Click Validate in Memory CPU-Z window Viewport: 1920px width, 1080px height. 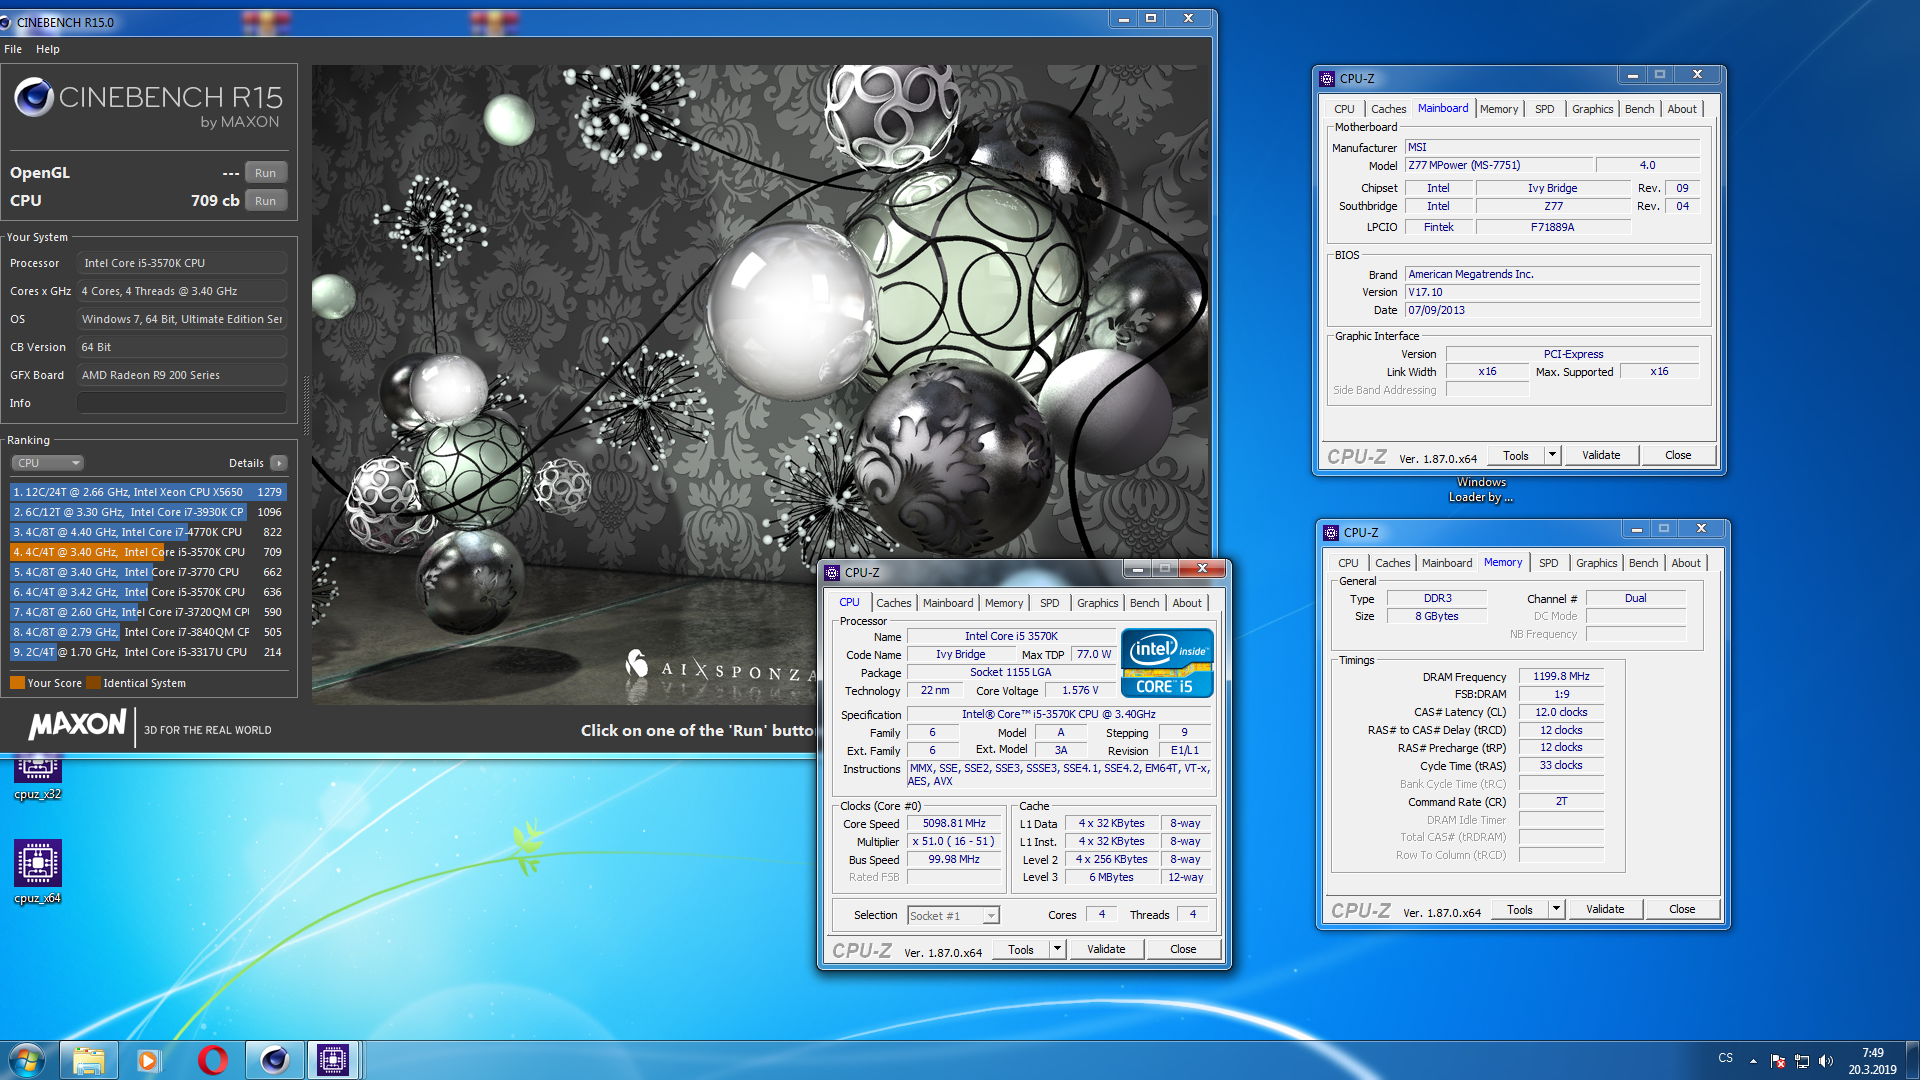(1605, 909)
